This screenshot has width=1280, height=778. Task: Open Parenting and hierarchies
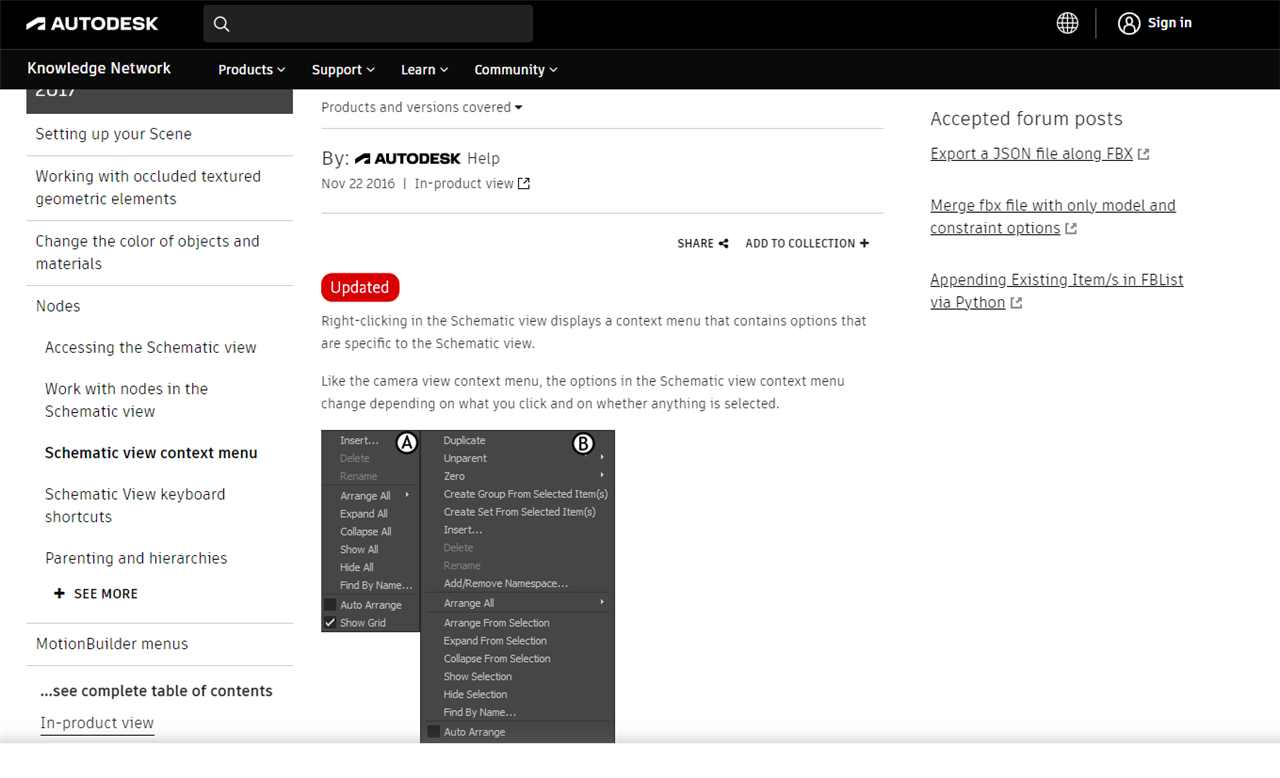pos(136,558)
